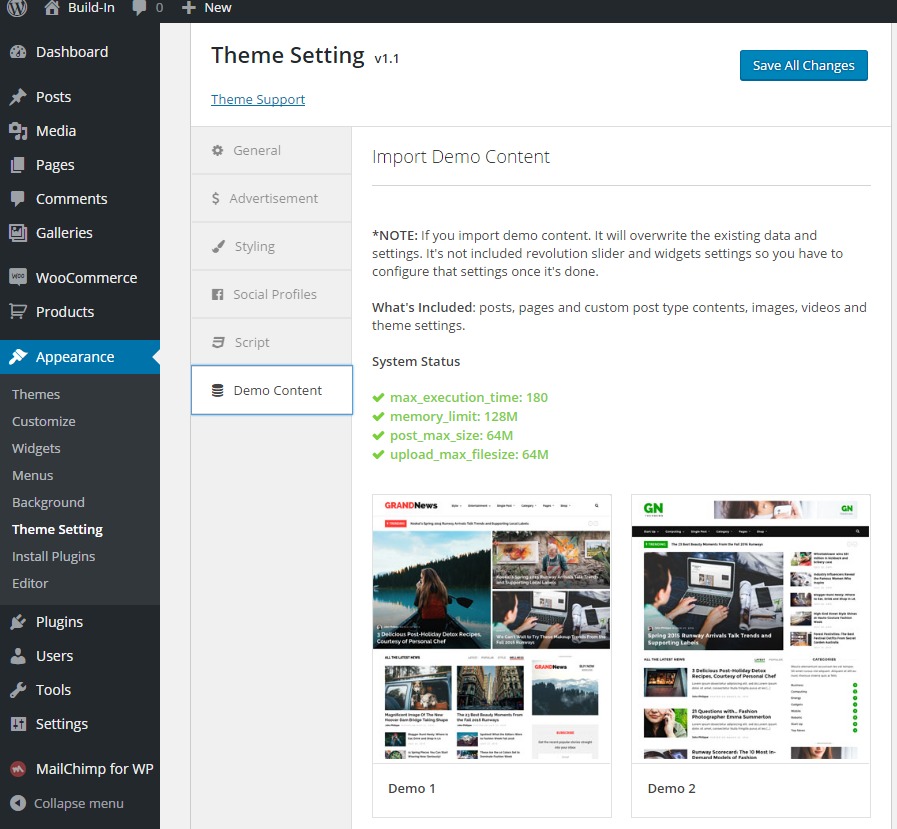Image resolution: width=897 pixels, height=829 pixels.
Task: Click the home icon beside Build-In
Action: point(52,7)
